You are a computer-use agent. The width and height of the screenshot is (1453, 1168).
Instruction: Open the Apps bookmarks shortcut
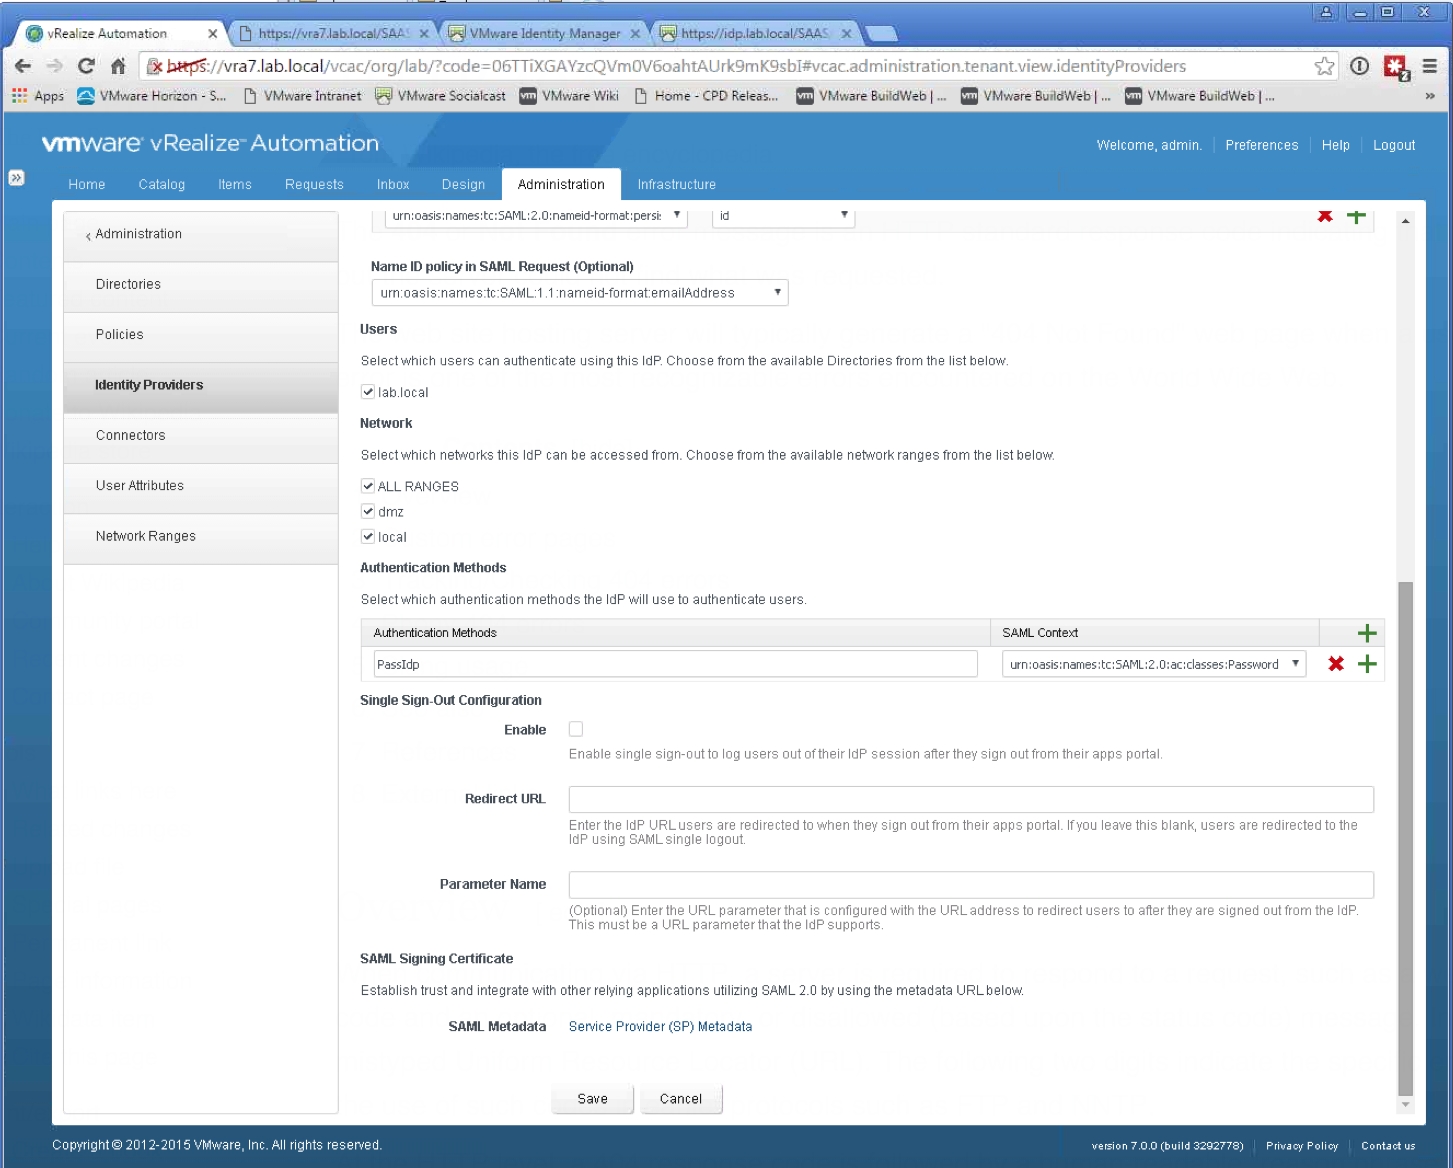pos(38,96)
